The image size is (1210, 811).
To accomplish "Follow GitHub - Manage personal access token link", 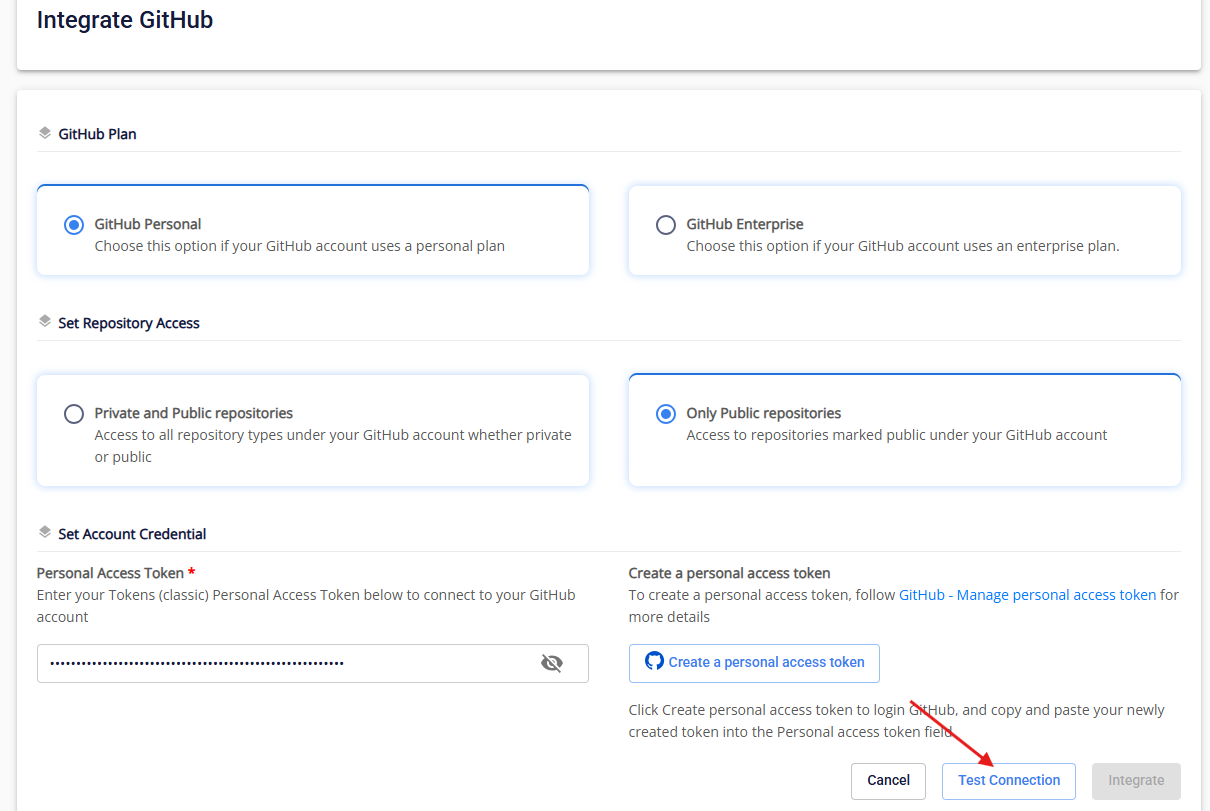I will tap(1027, 595).
